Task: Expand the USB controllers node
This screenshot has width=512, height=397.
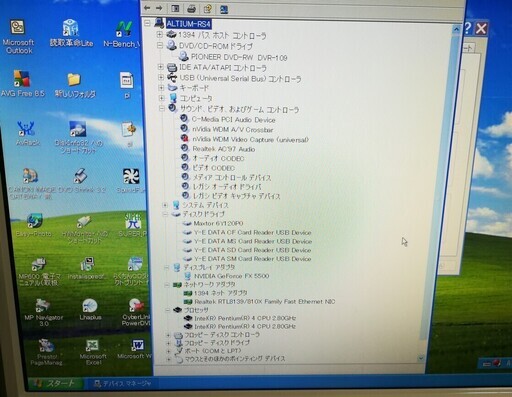Action: click(x=161, y=77)
